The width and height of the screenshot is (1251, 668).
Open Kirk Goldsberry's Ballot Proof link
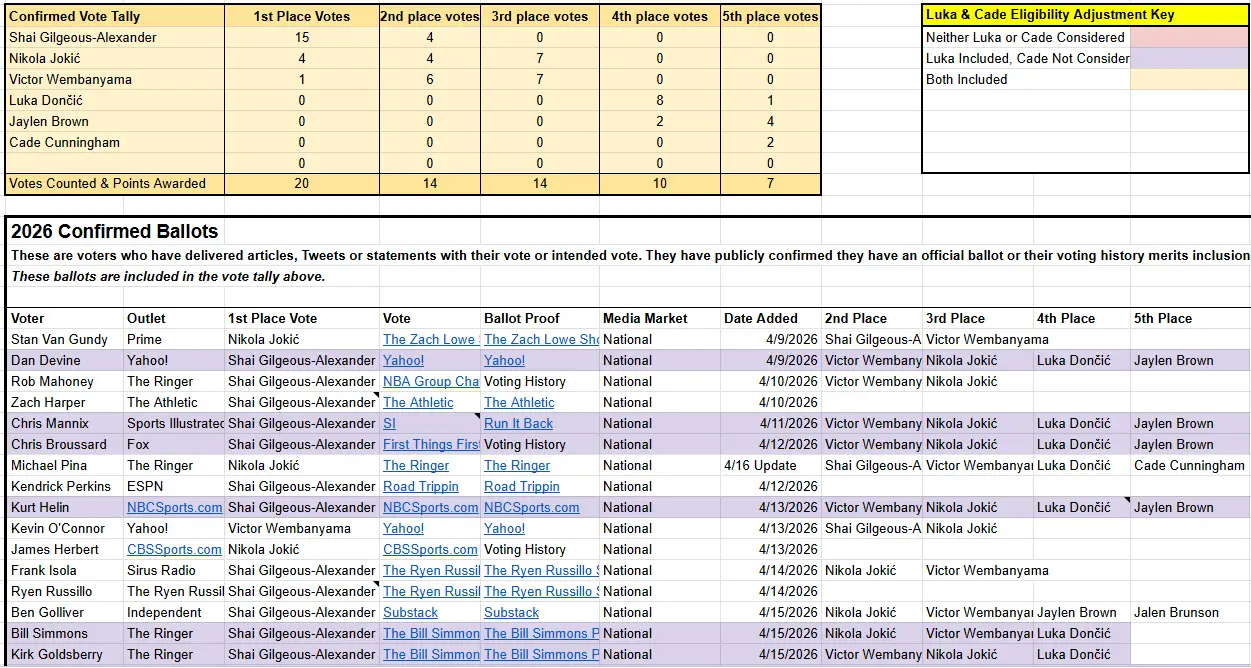click(541, 654)
